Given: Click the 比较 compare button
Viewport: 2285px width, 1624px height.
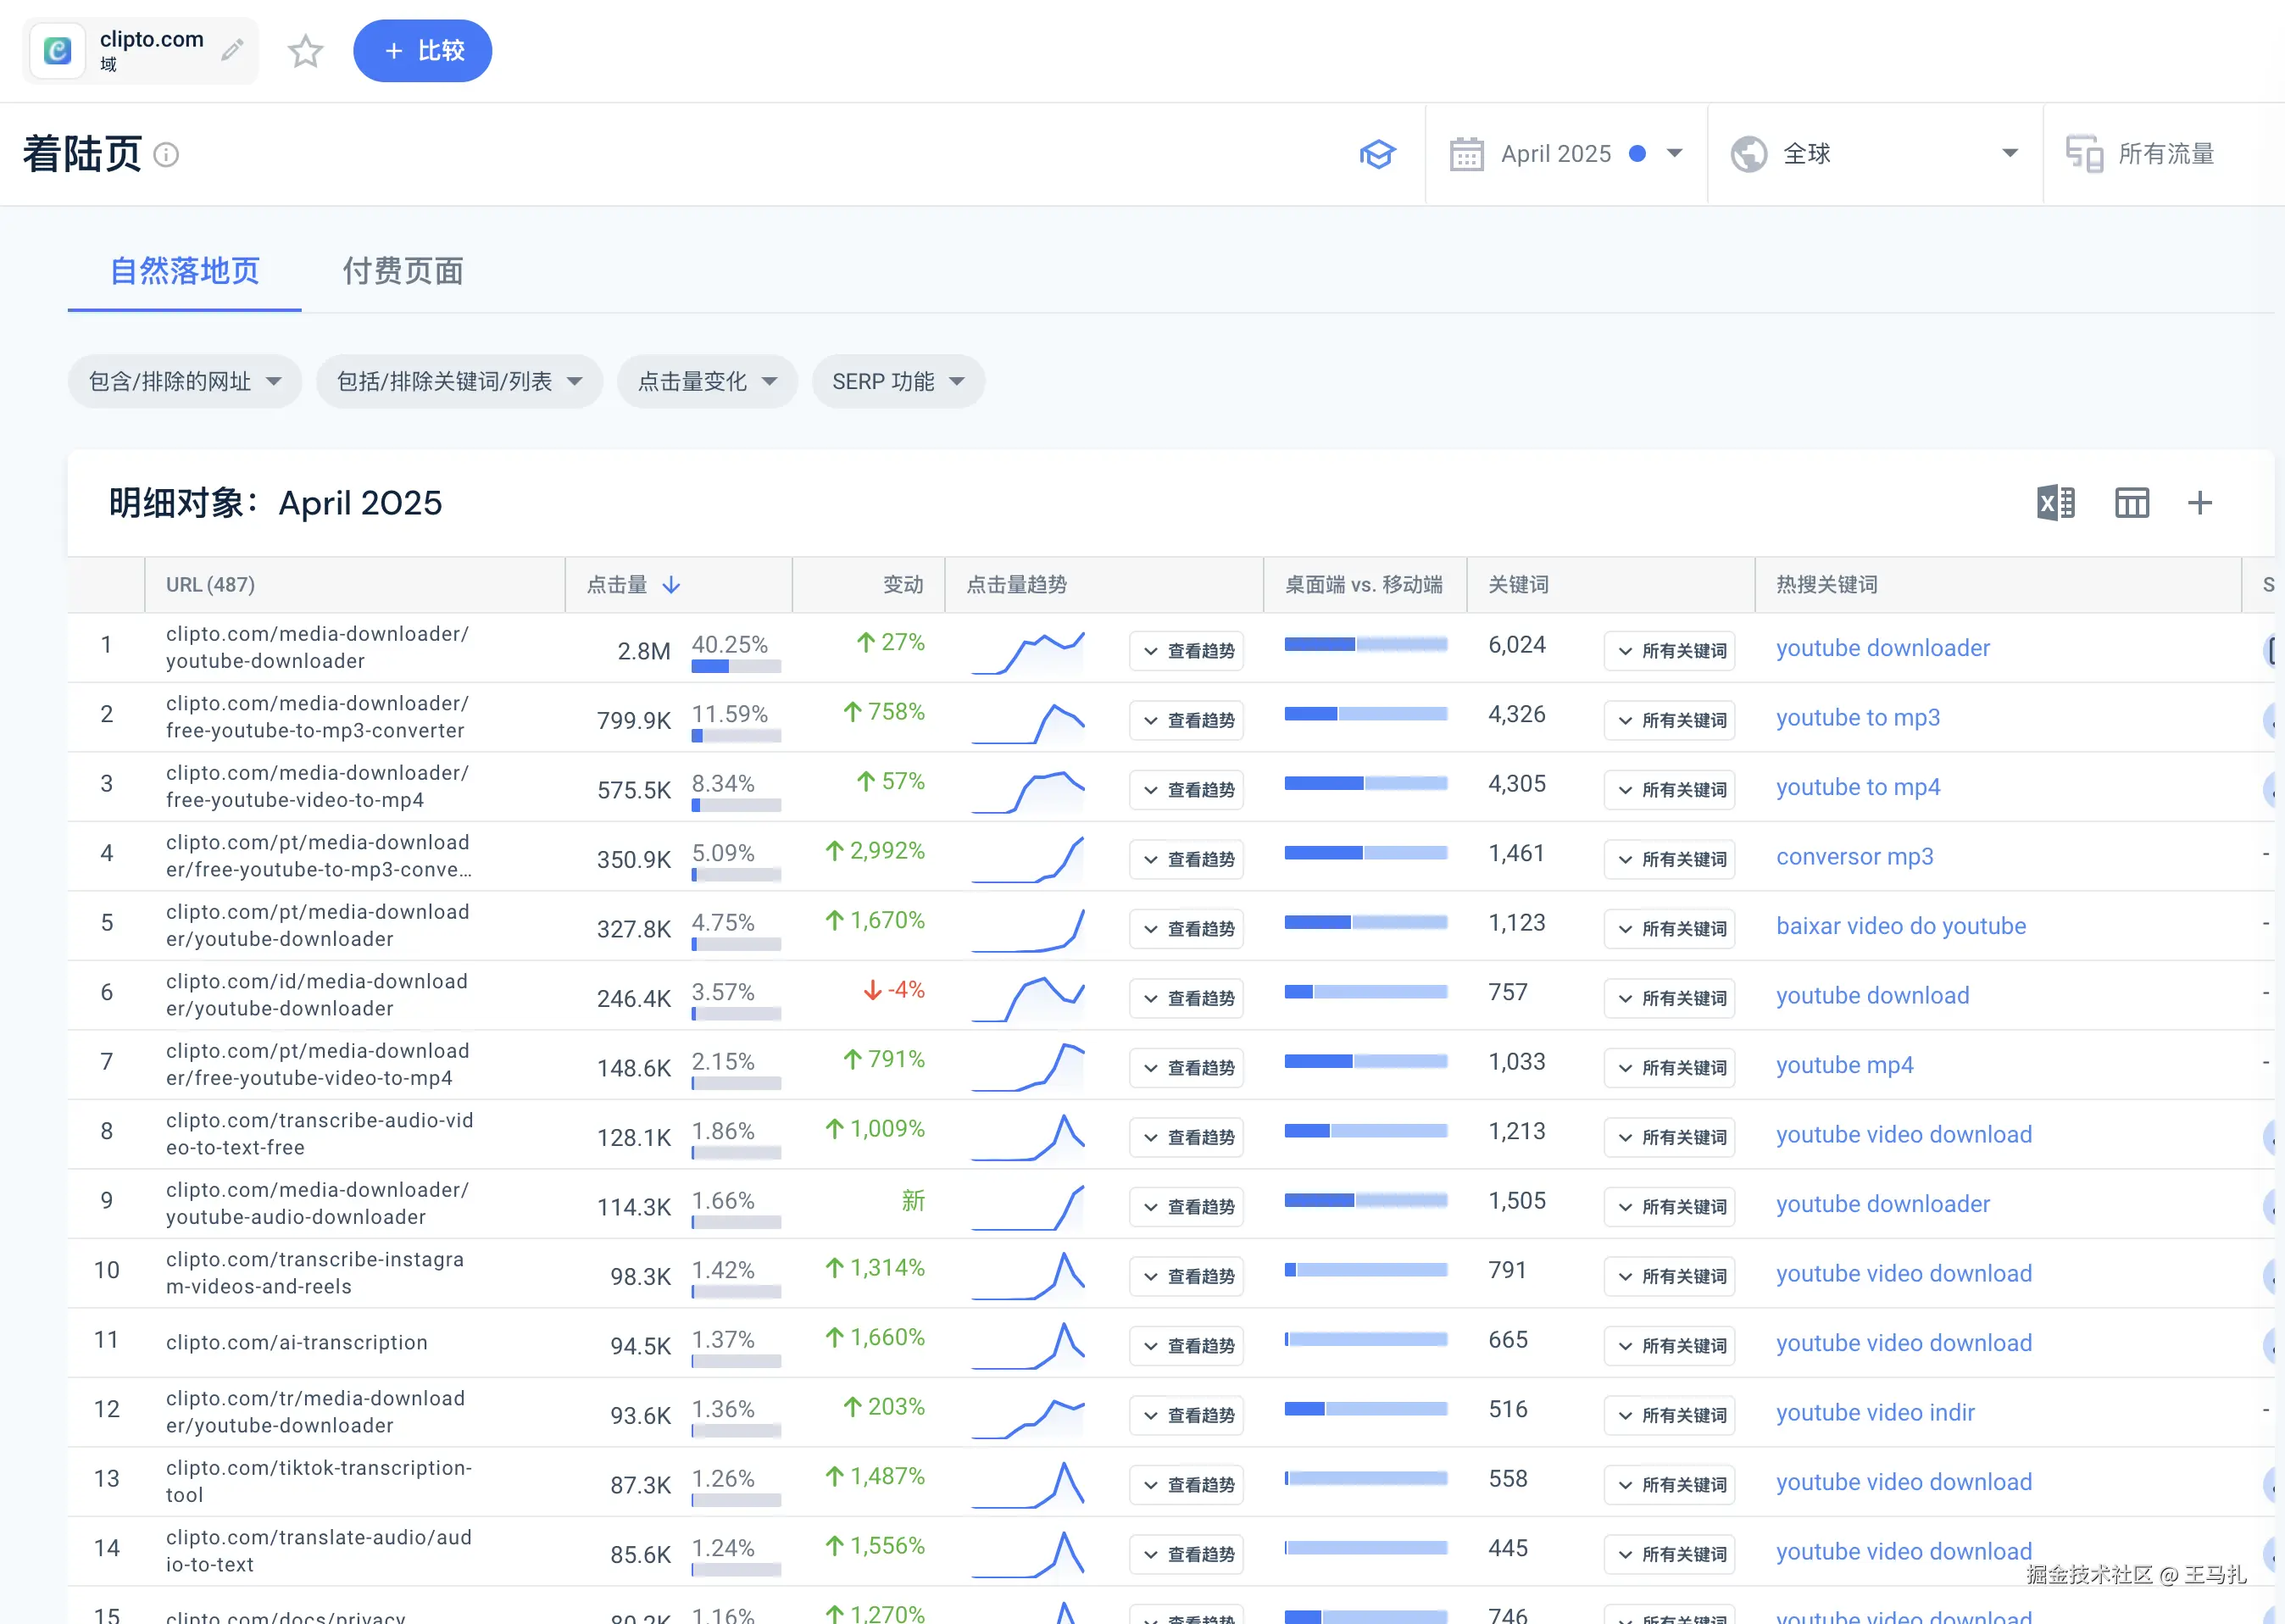Looking at the screenshot, I should pyautogui.click(x=422, y=51).
